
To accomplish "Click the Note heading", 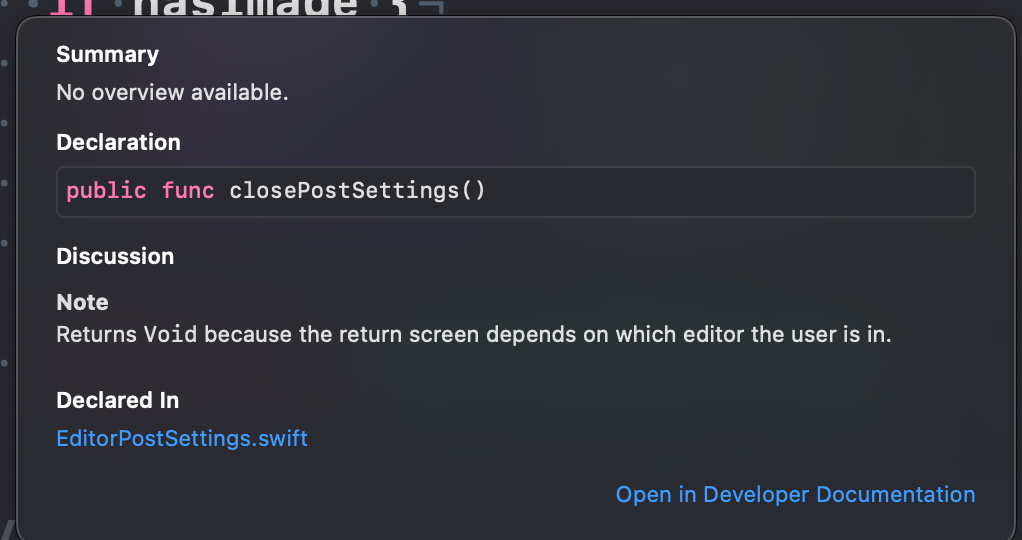I will [82, 302].
